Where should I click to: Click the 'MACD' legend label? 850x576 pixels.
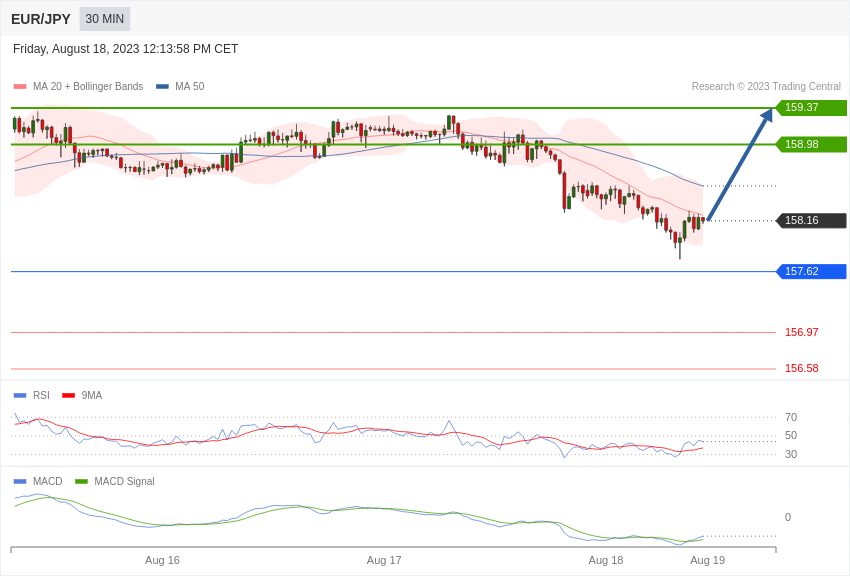point(48,481)
